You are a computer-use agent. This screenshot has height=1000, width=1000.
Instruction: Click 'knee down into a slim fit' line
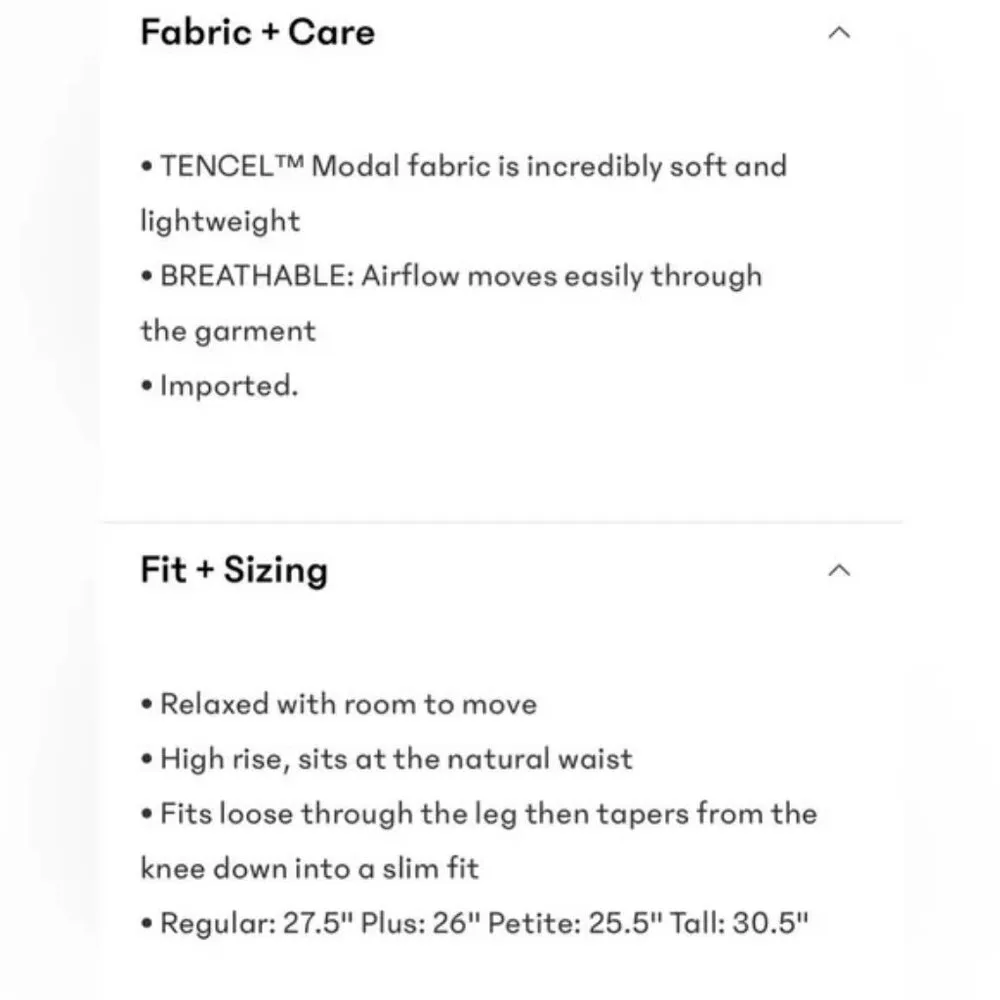tap(310, 868)
